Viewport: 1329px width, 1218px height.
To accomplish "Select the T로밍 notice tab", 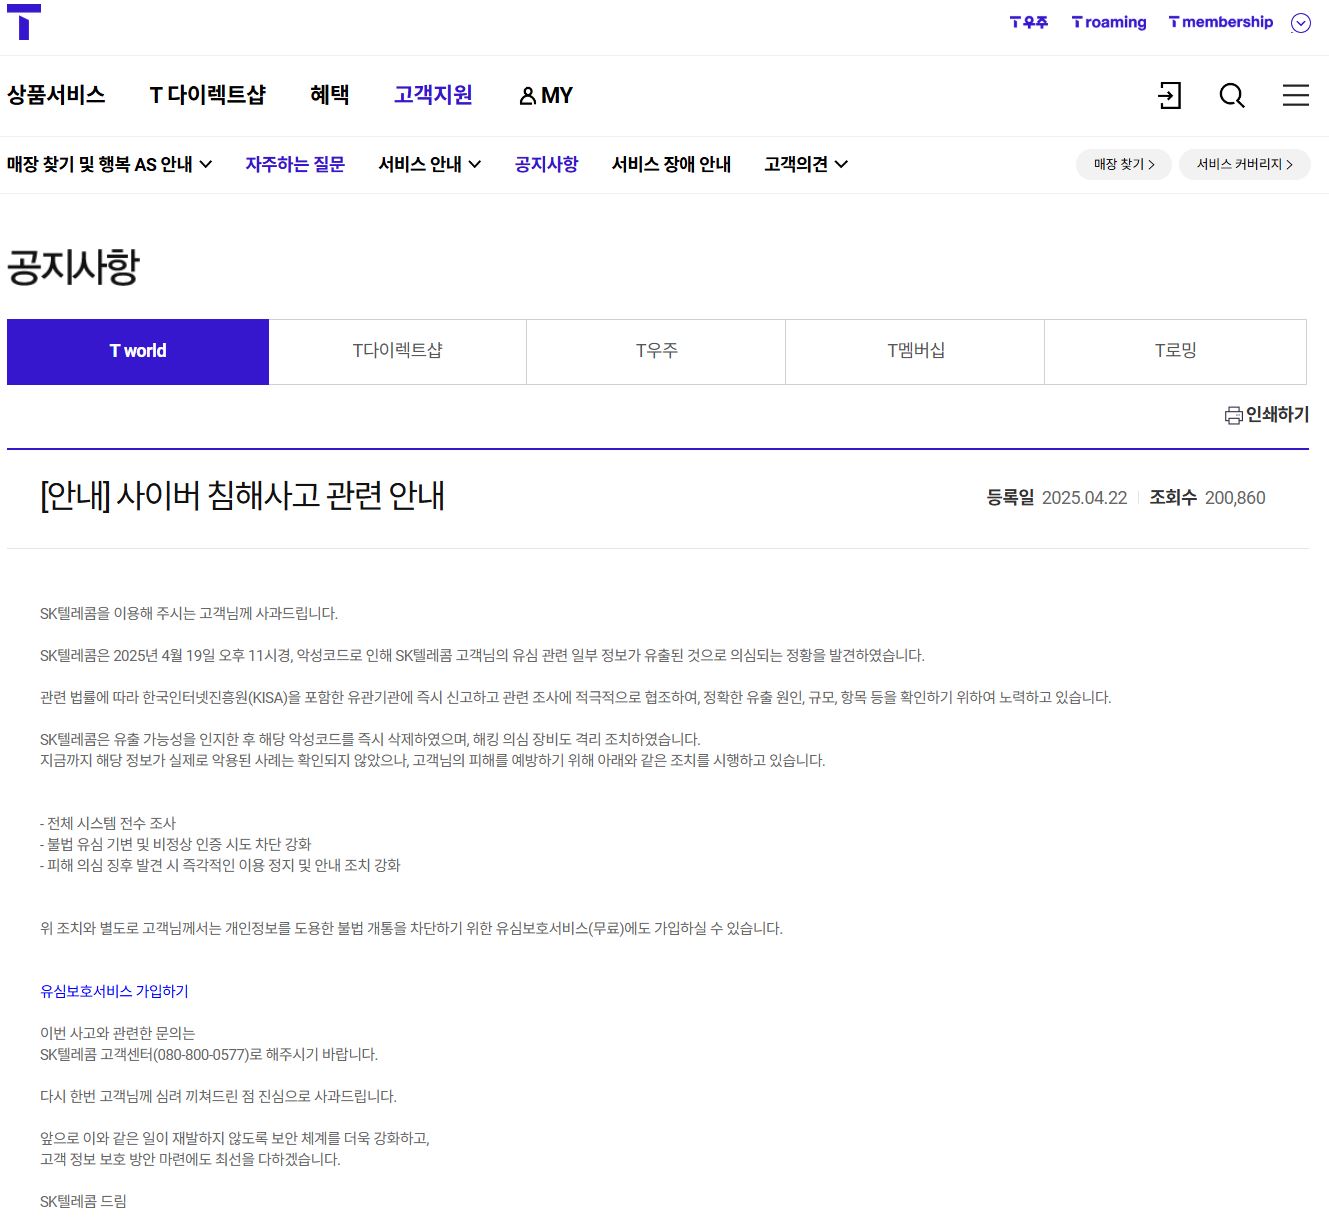I will click(x=1175, y=352).
